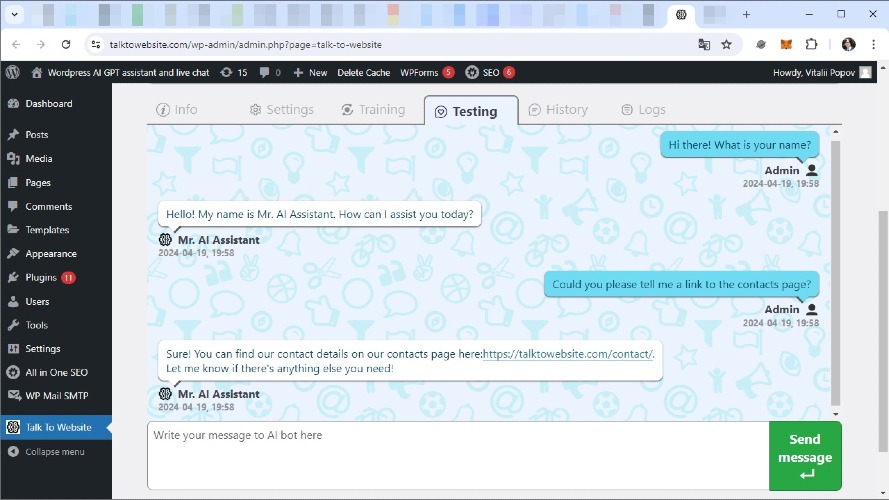This screenshot has width=889, height=500.
Task: Open comments bubble in admin bar
Action: [270, 73]
